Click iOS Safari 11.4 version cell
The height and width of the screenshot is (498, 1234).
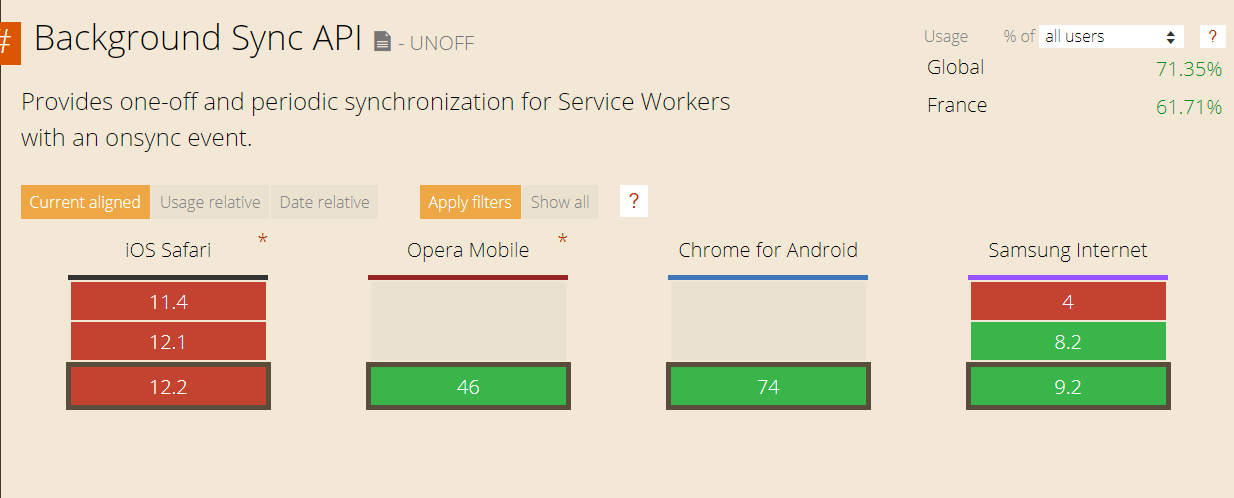(168, 301)
